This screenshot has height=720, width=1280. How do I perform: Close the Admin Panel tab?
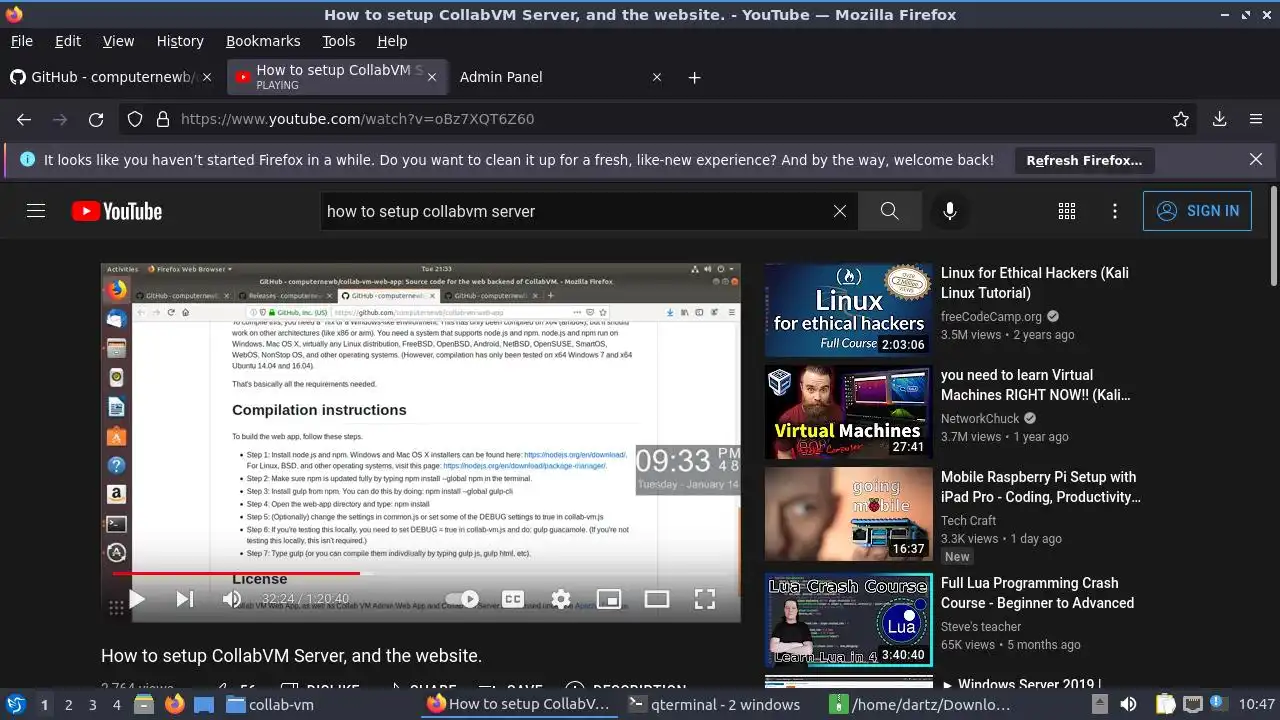(657, 77)
